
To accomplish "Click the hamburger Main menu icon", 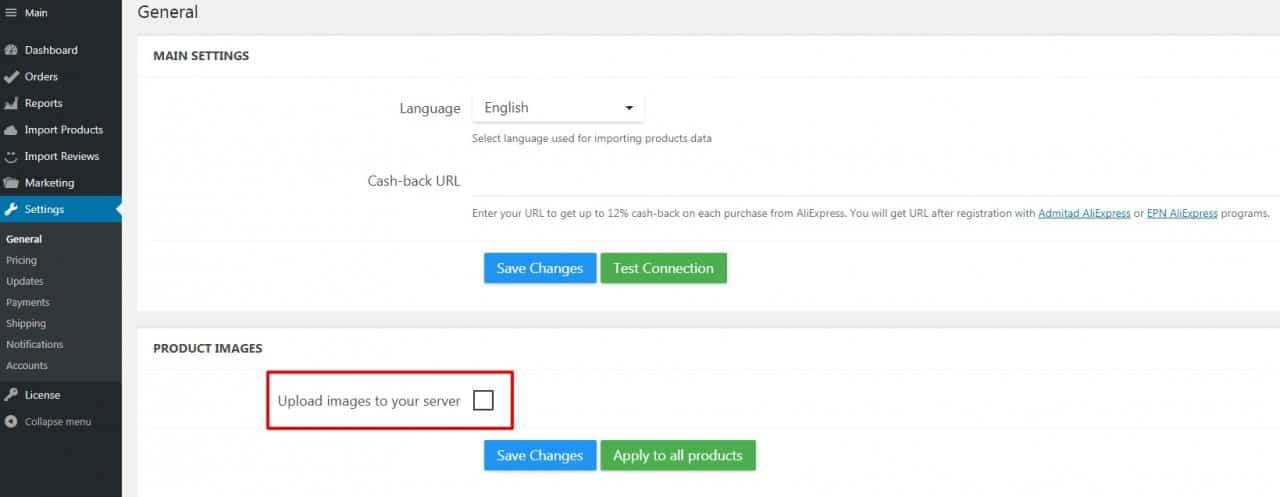I will [11, 13].
